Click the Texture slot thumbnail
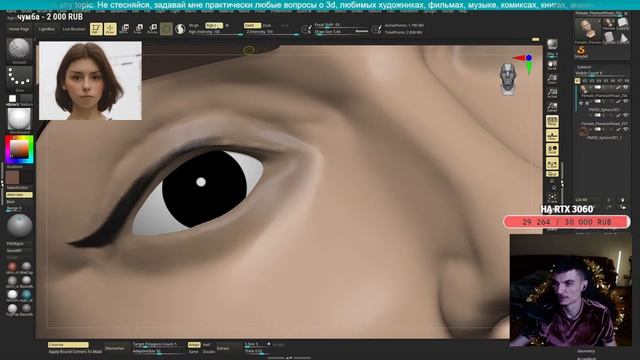The height and width of the screenshot is (360, 640). (x=26, y=99)
